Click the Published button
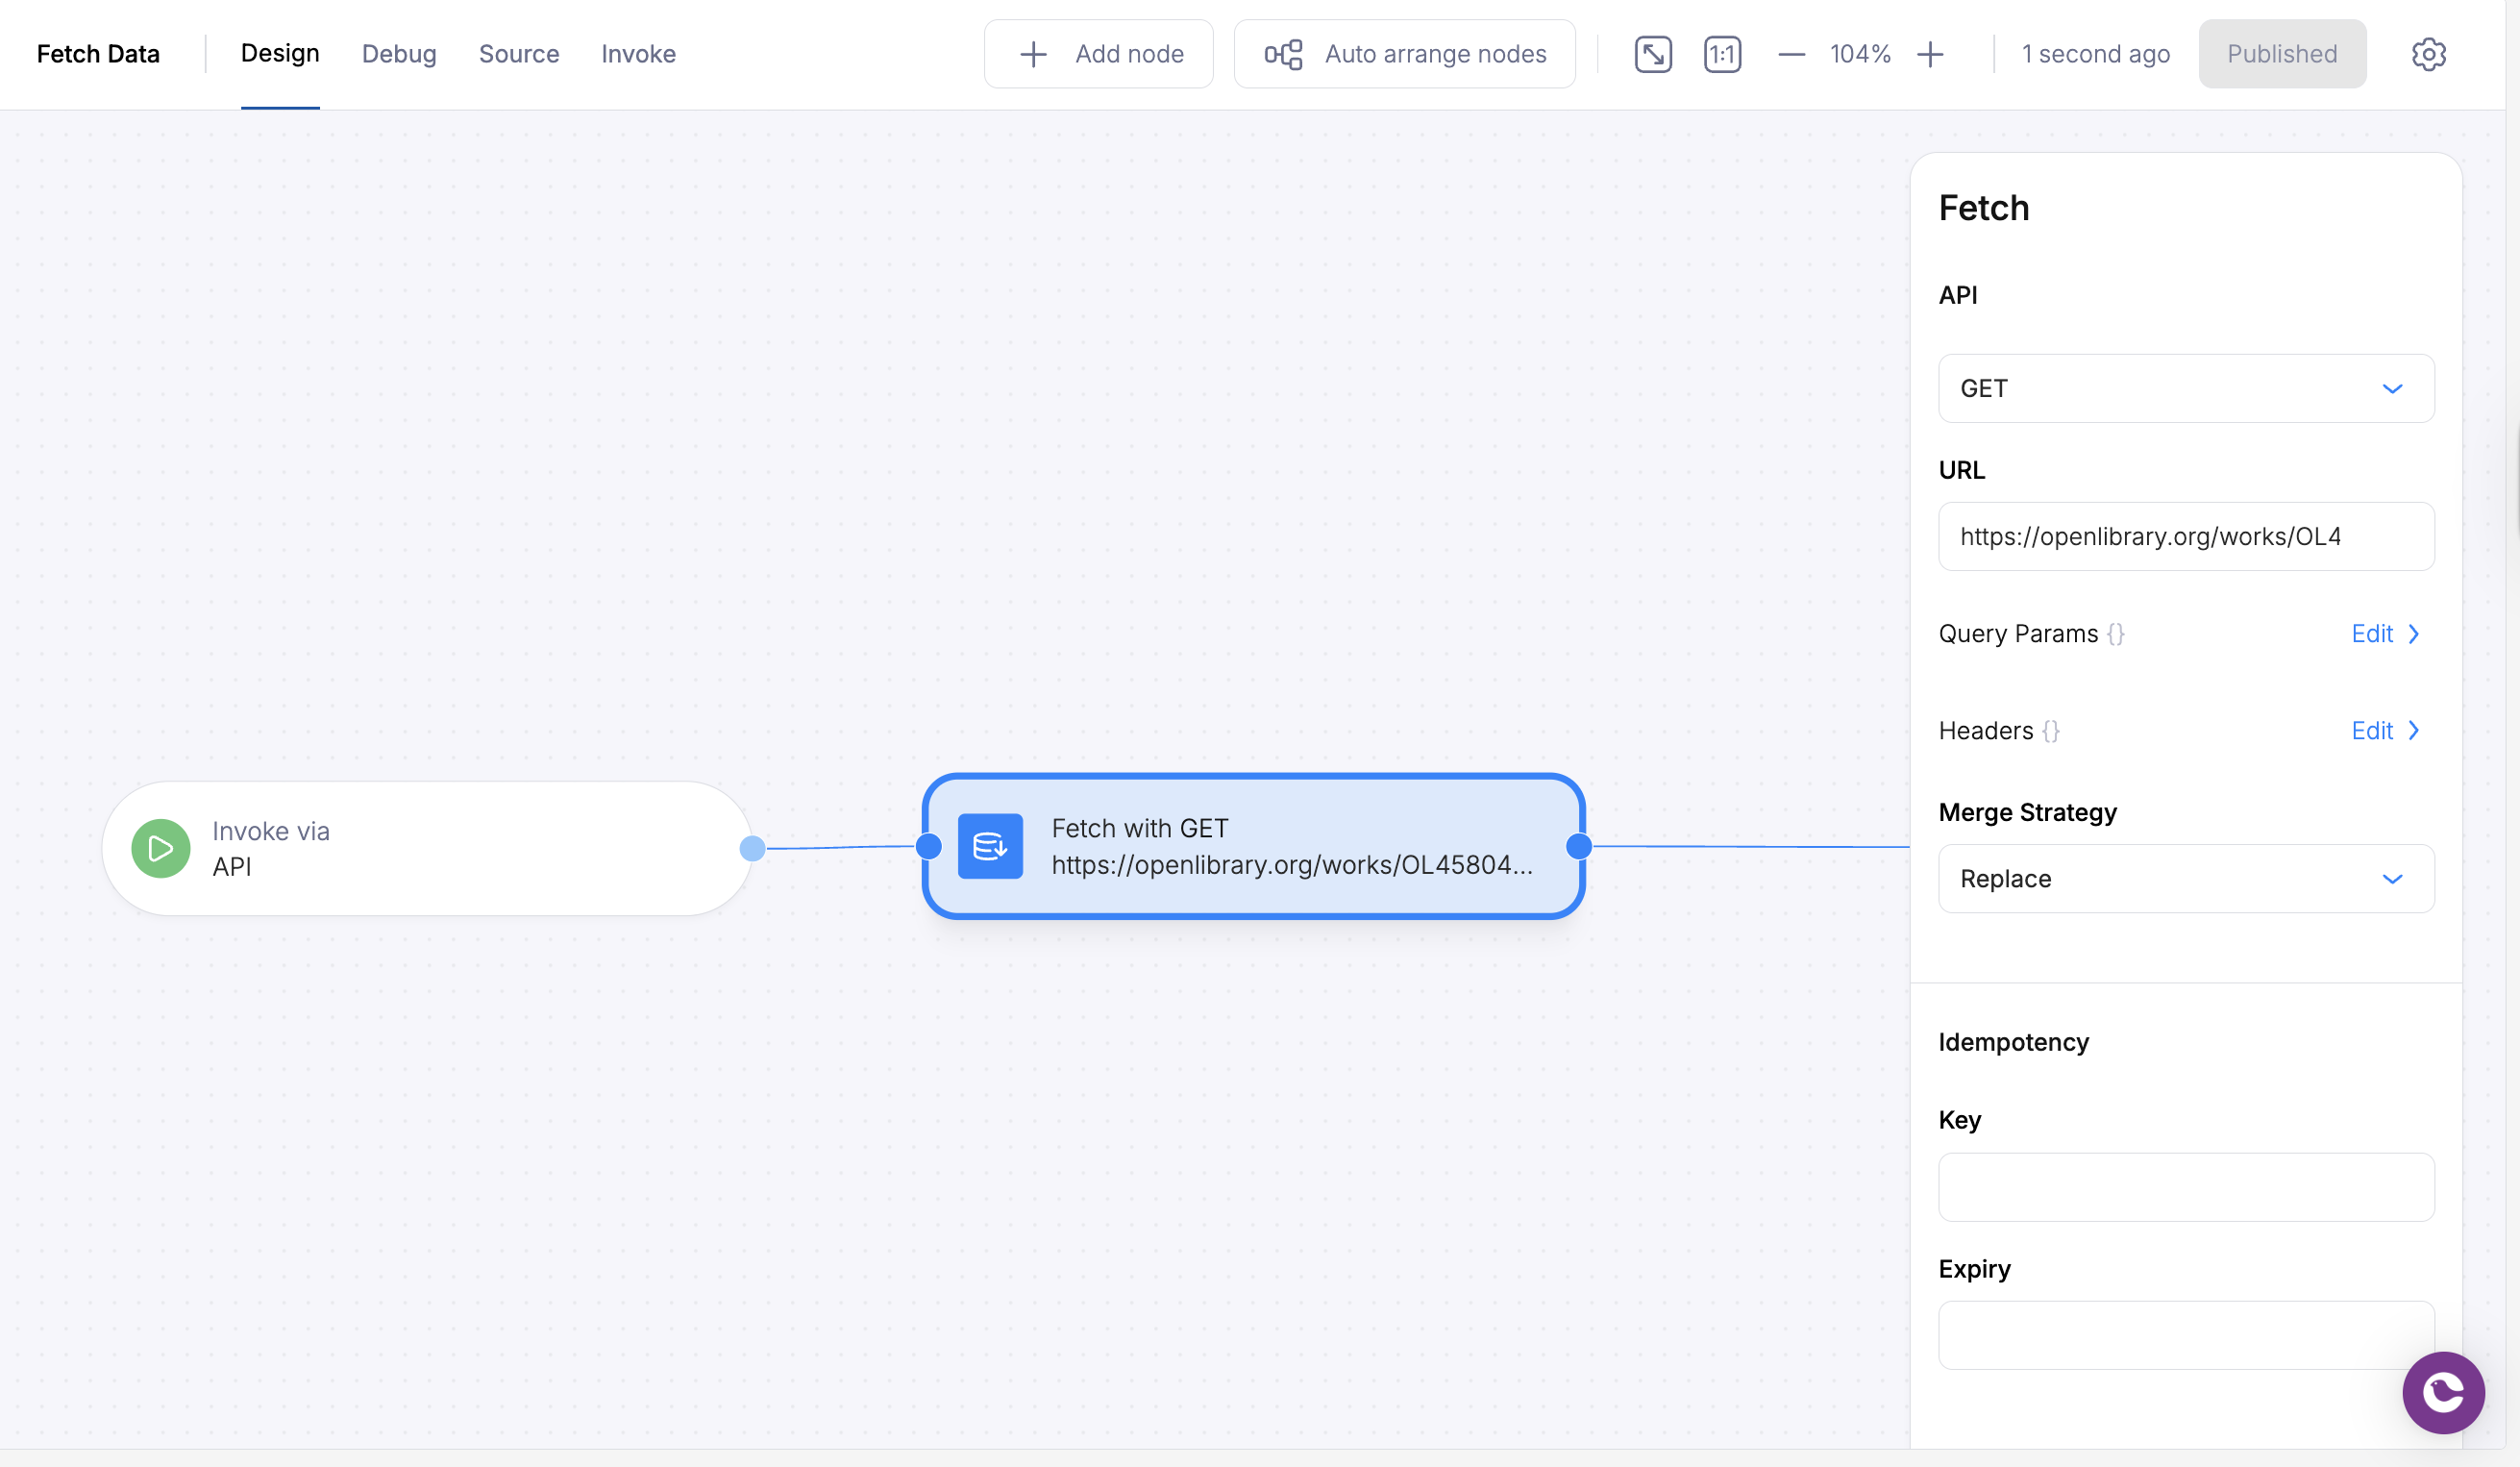 click(2282, 54)
